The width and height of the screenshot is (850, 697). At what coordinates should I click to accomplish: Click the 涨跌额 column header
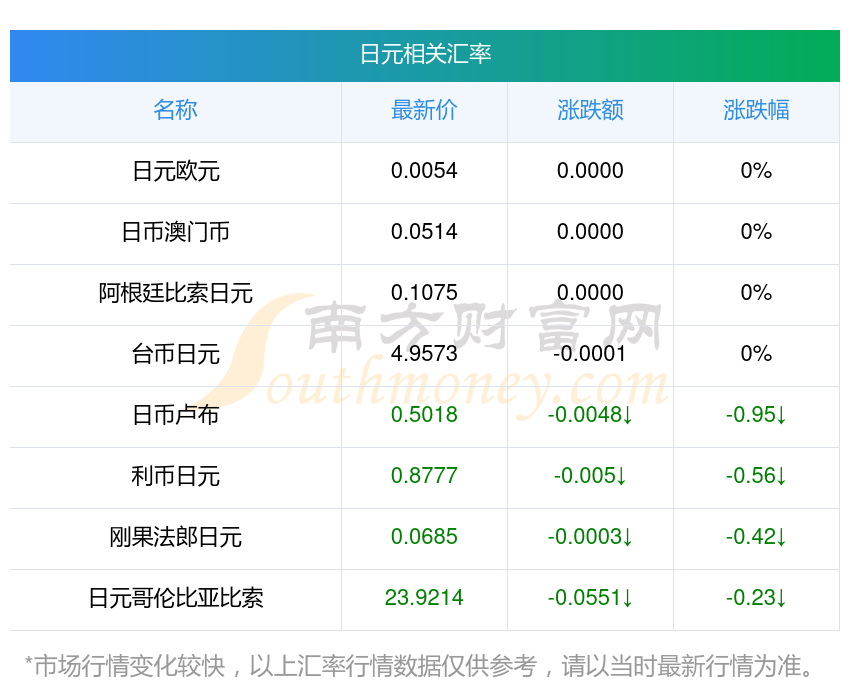tap(590, 110)
